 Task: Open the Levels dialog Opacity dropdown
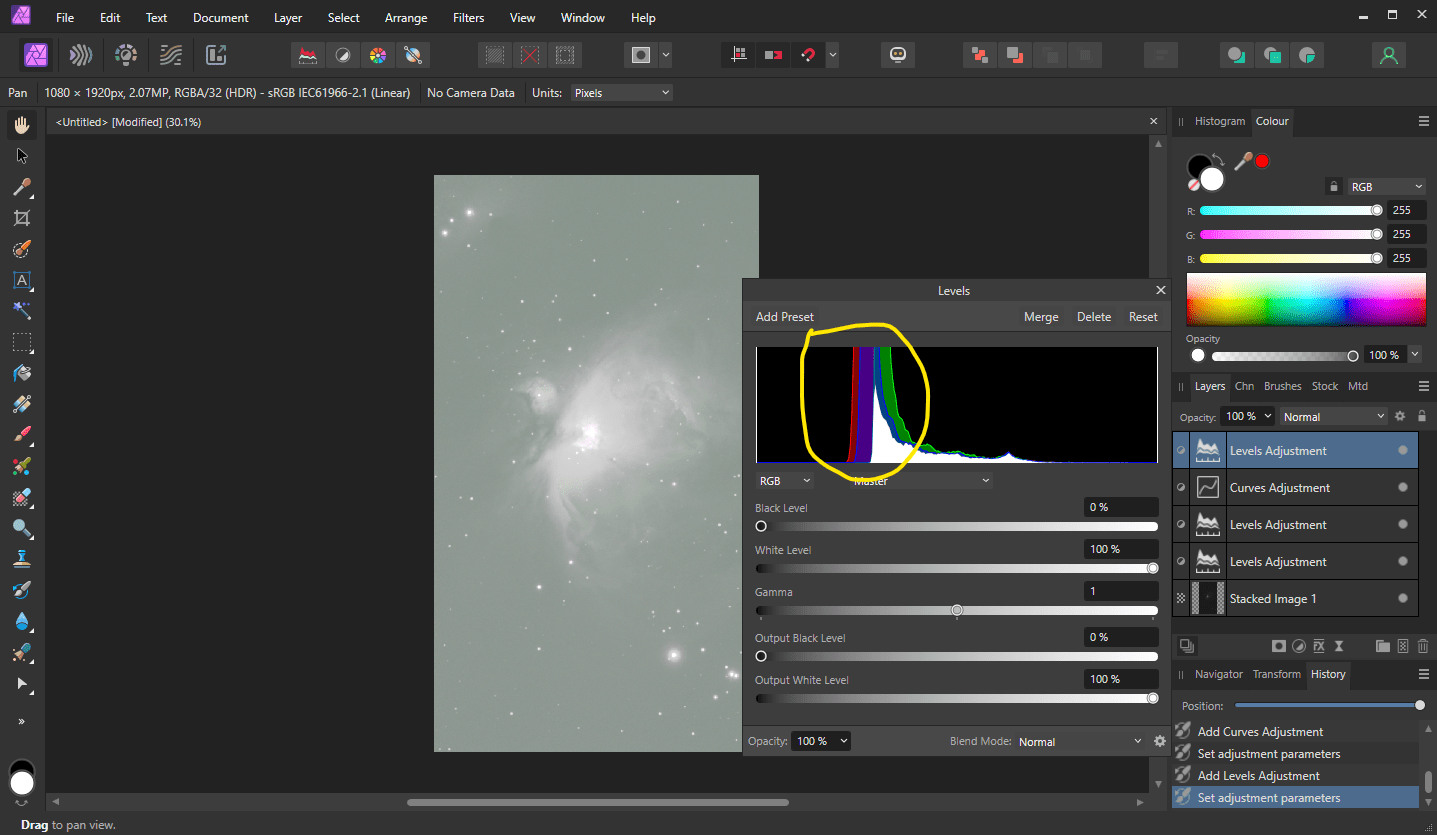(821, 741)
